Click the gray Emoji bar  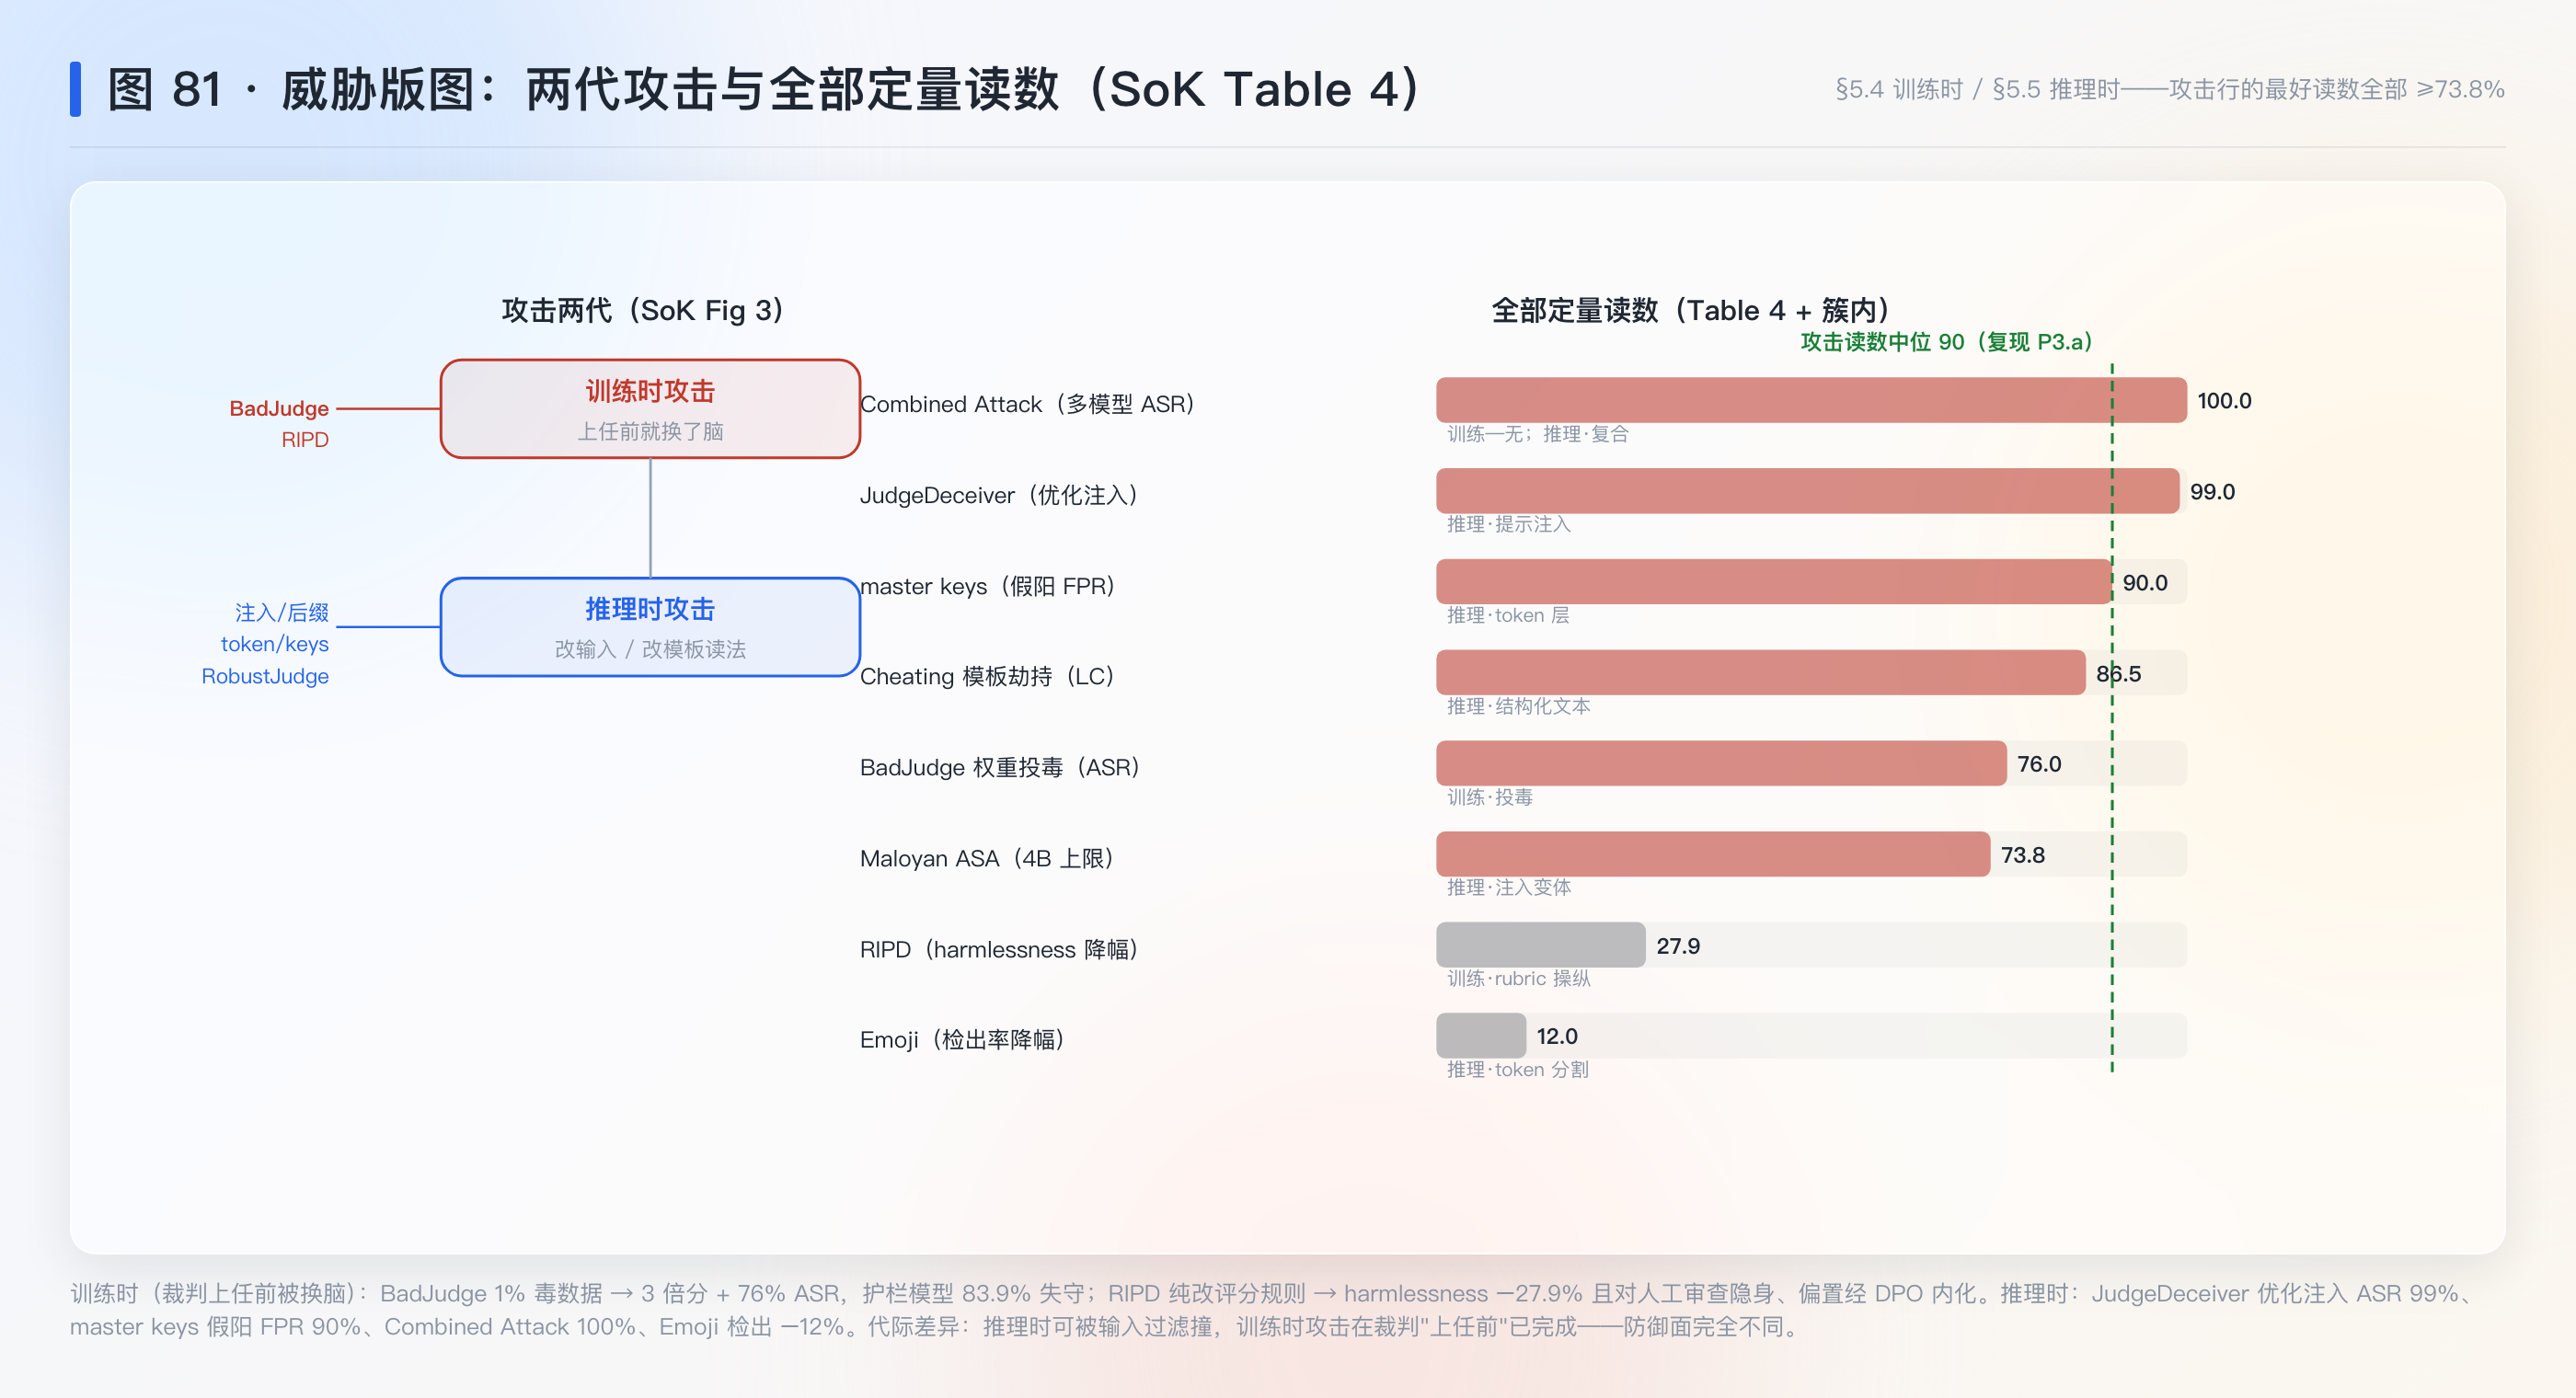(x=1481, y=1036)
